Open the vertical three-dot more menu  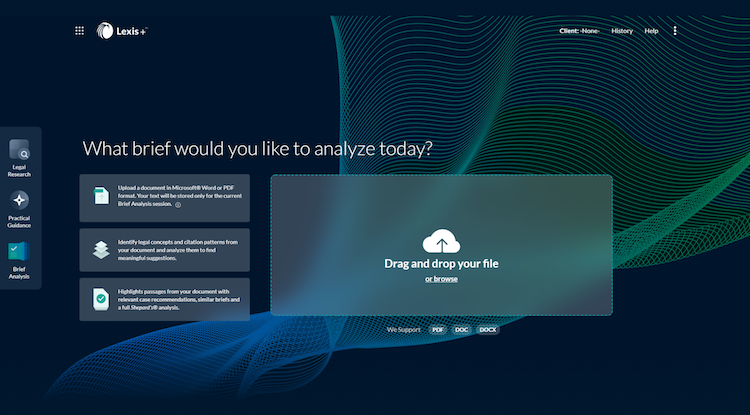(675, 31)
